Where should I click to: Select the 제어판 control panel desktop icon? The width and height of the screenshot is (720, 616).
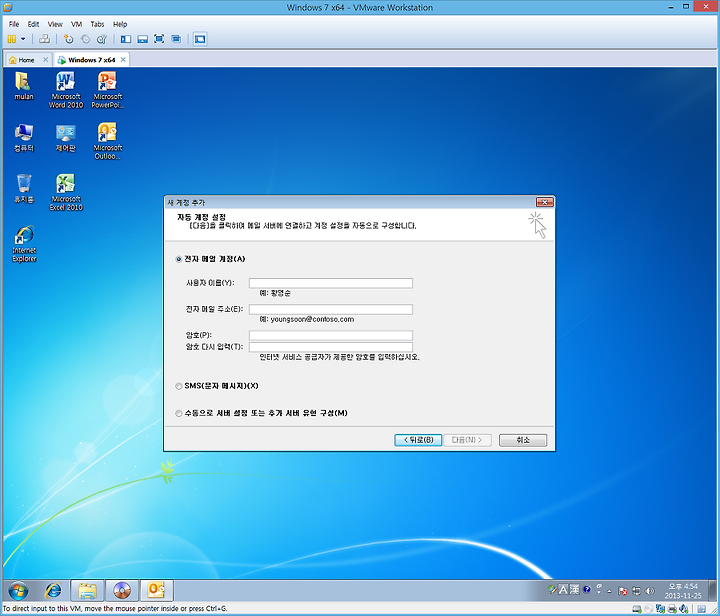pyautogui.click(x=66, y=138)
